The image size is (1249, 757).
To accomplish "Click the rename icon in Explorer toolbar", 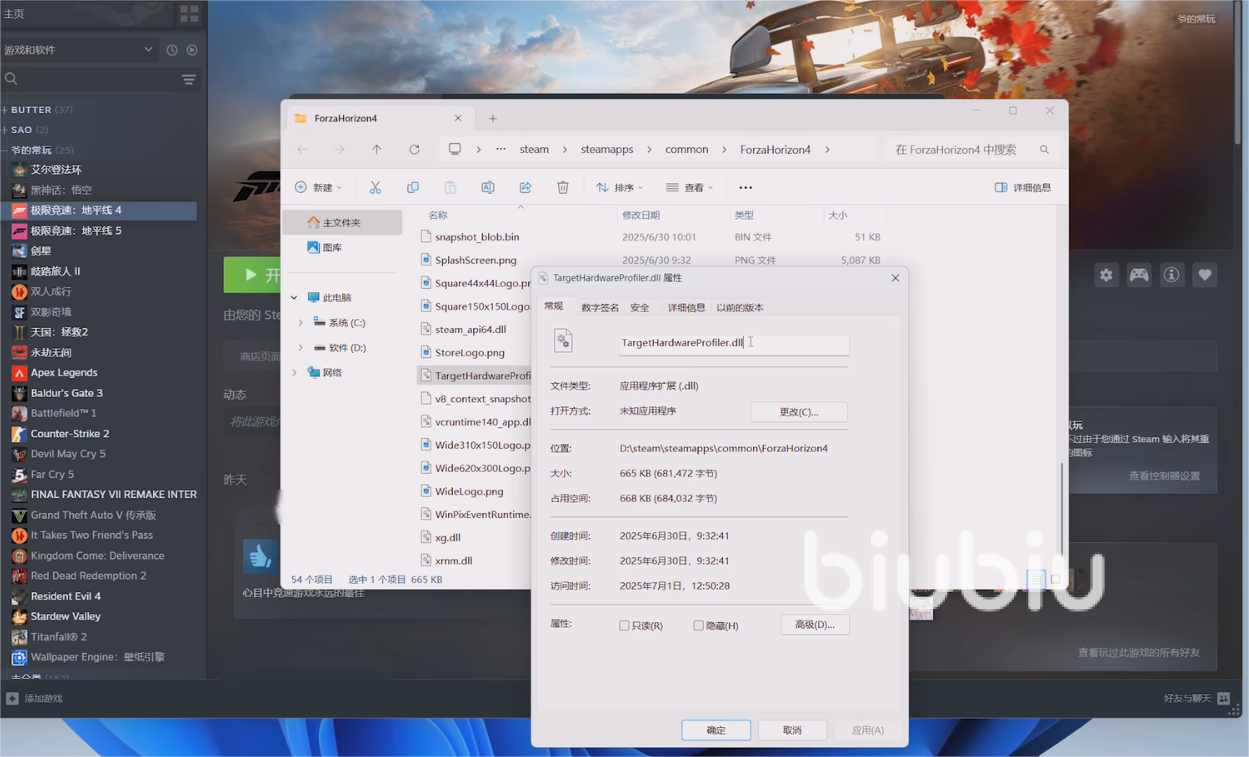I will click(x=488, y=188).
